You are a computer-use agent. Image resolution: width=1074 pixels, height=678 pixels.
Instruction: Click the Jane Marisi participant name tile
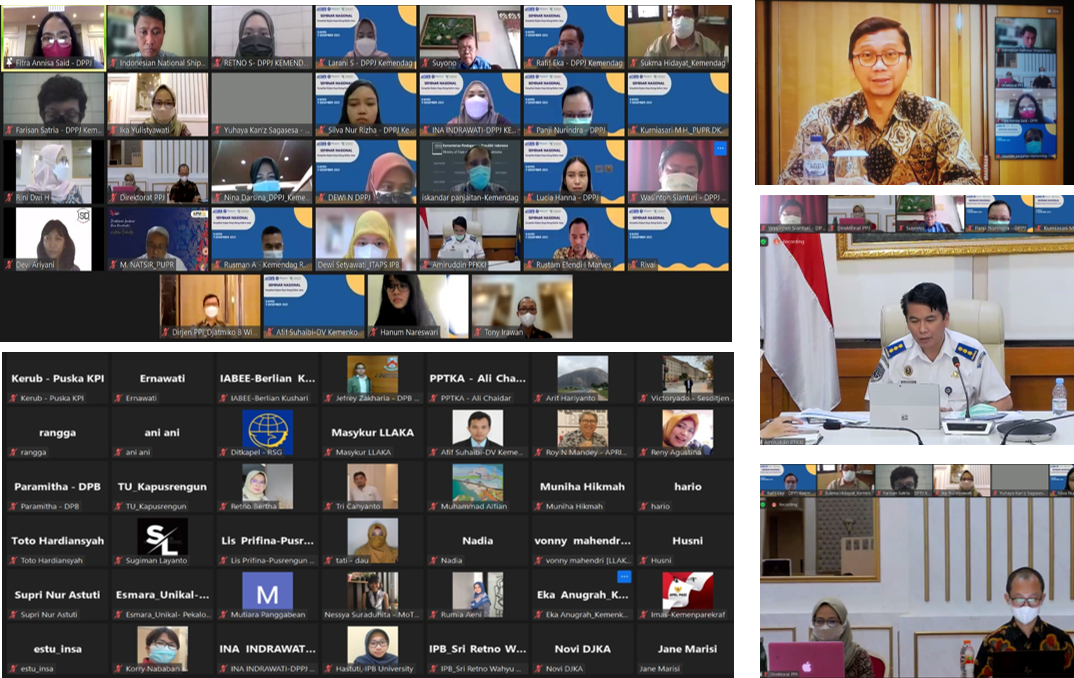[687, 649]
